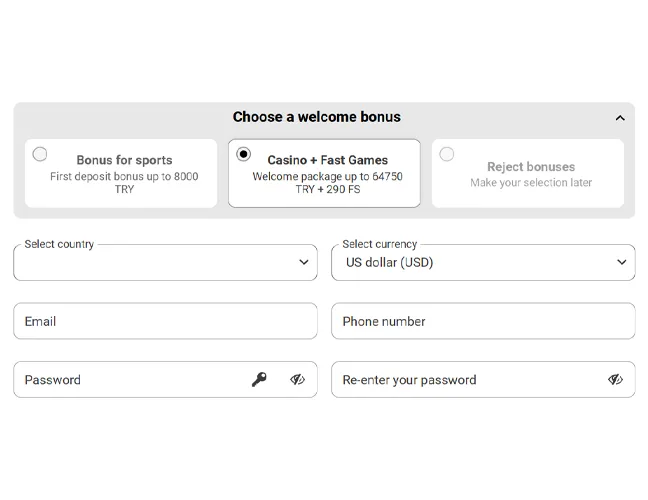Click the Choose a welcome bonus heading
This screenshot has height=500, width=648.
pos(316,117)
